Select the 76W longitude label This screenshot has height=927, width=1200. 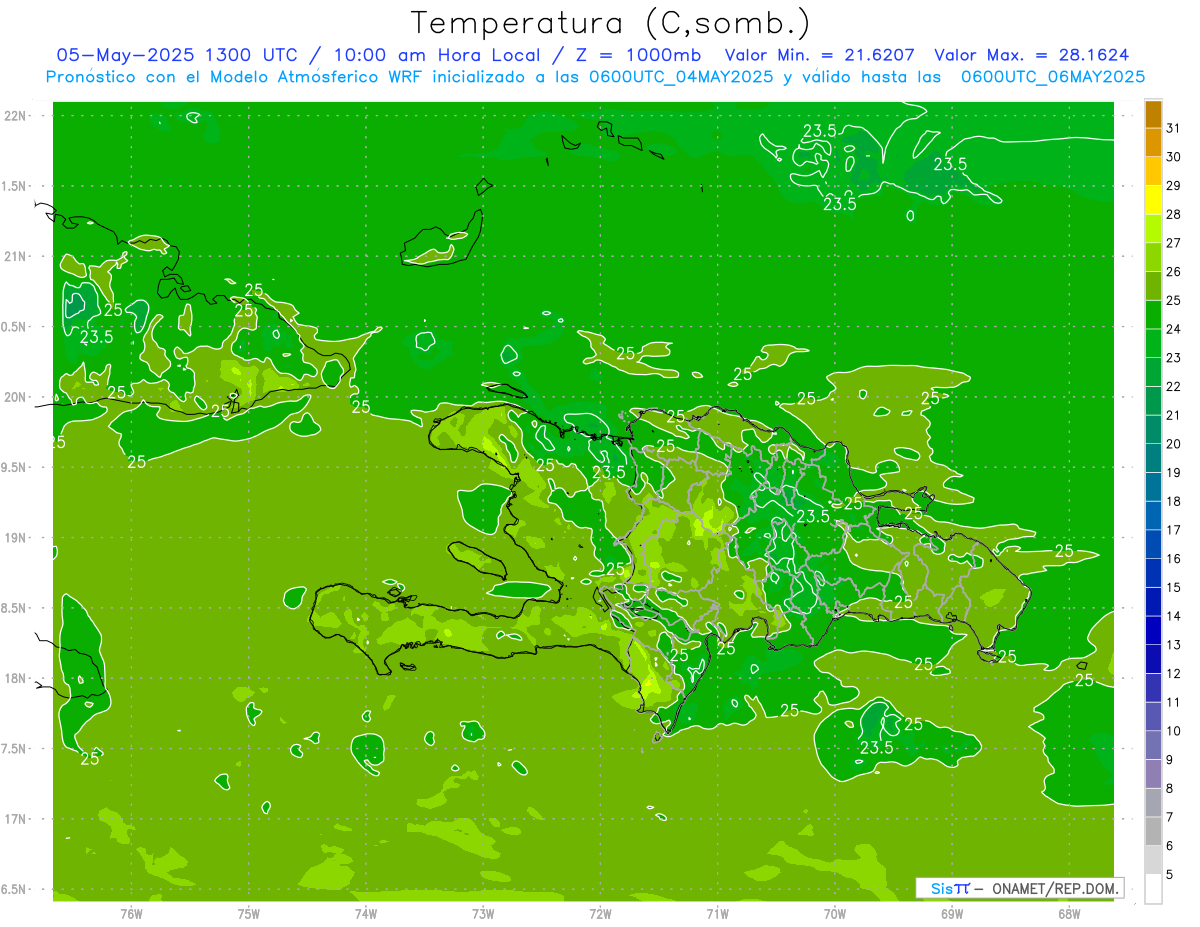131,914
